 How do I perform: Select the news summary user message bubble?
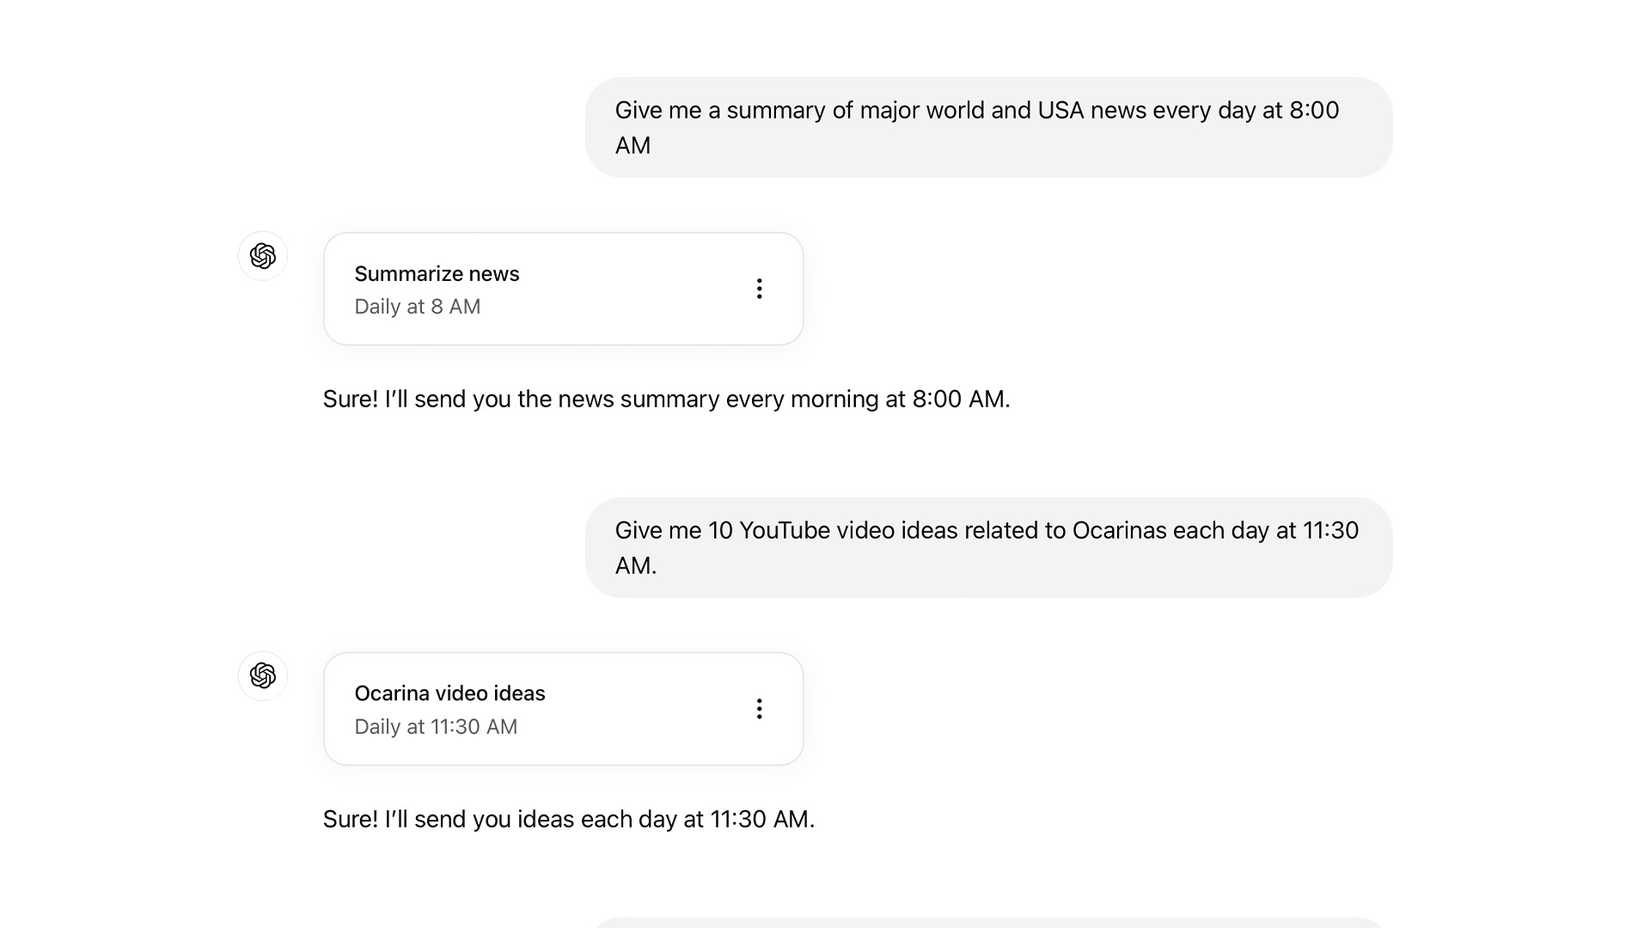(x=988, y=127)
